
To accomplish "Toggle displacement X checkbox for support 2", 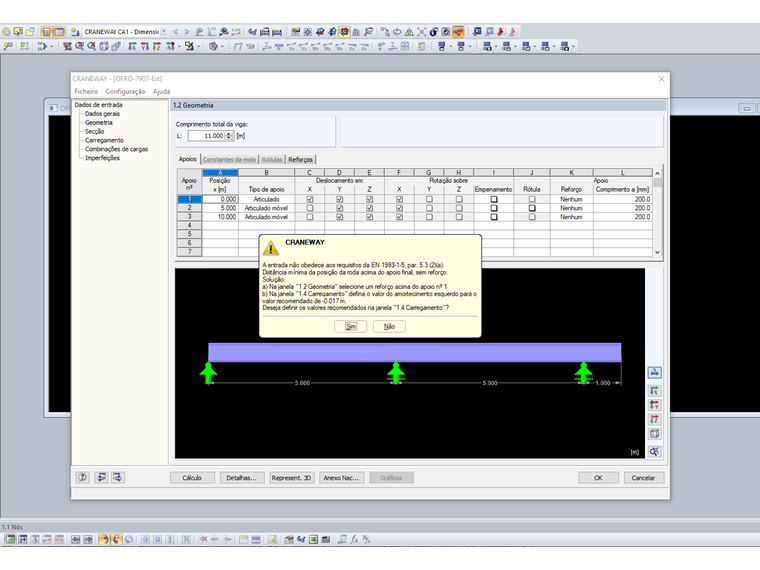I will click(x=310, y=208).
